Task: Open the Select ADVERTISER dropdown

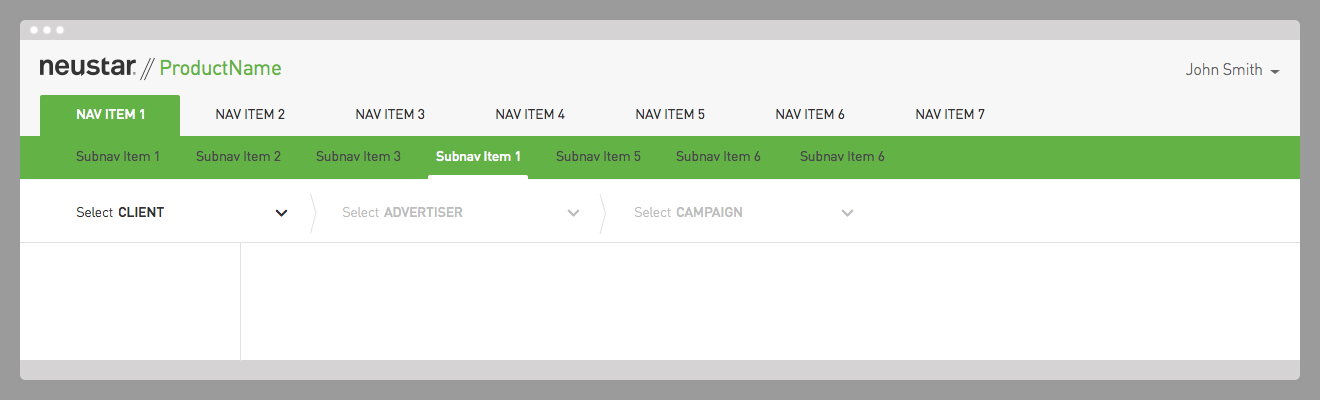Action: tap(460, 213)
